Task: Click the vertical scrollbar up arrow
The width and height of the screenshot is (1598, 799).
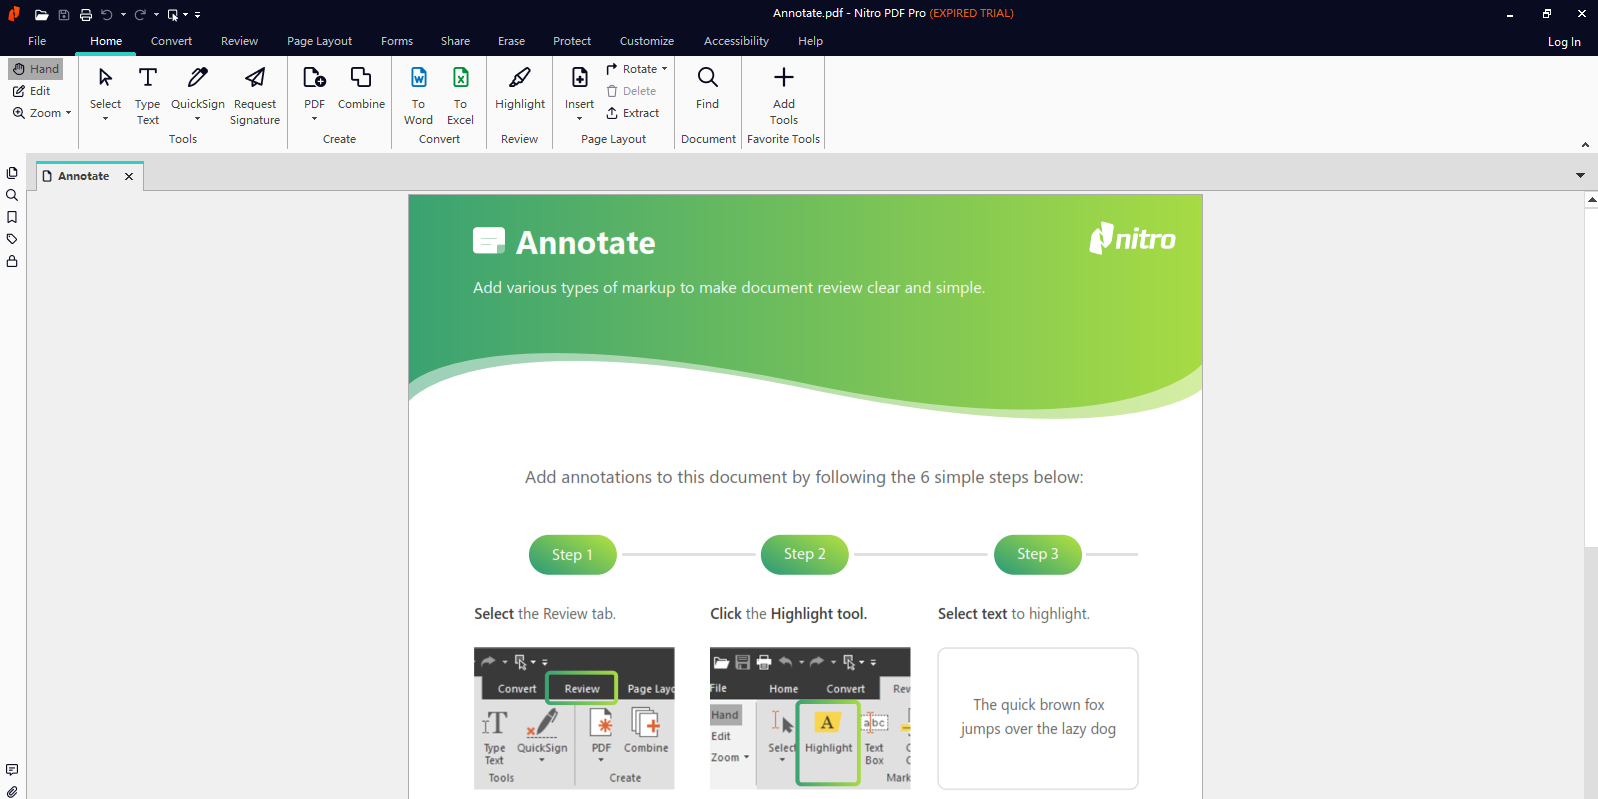Action: [x=1591, y=200]
